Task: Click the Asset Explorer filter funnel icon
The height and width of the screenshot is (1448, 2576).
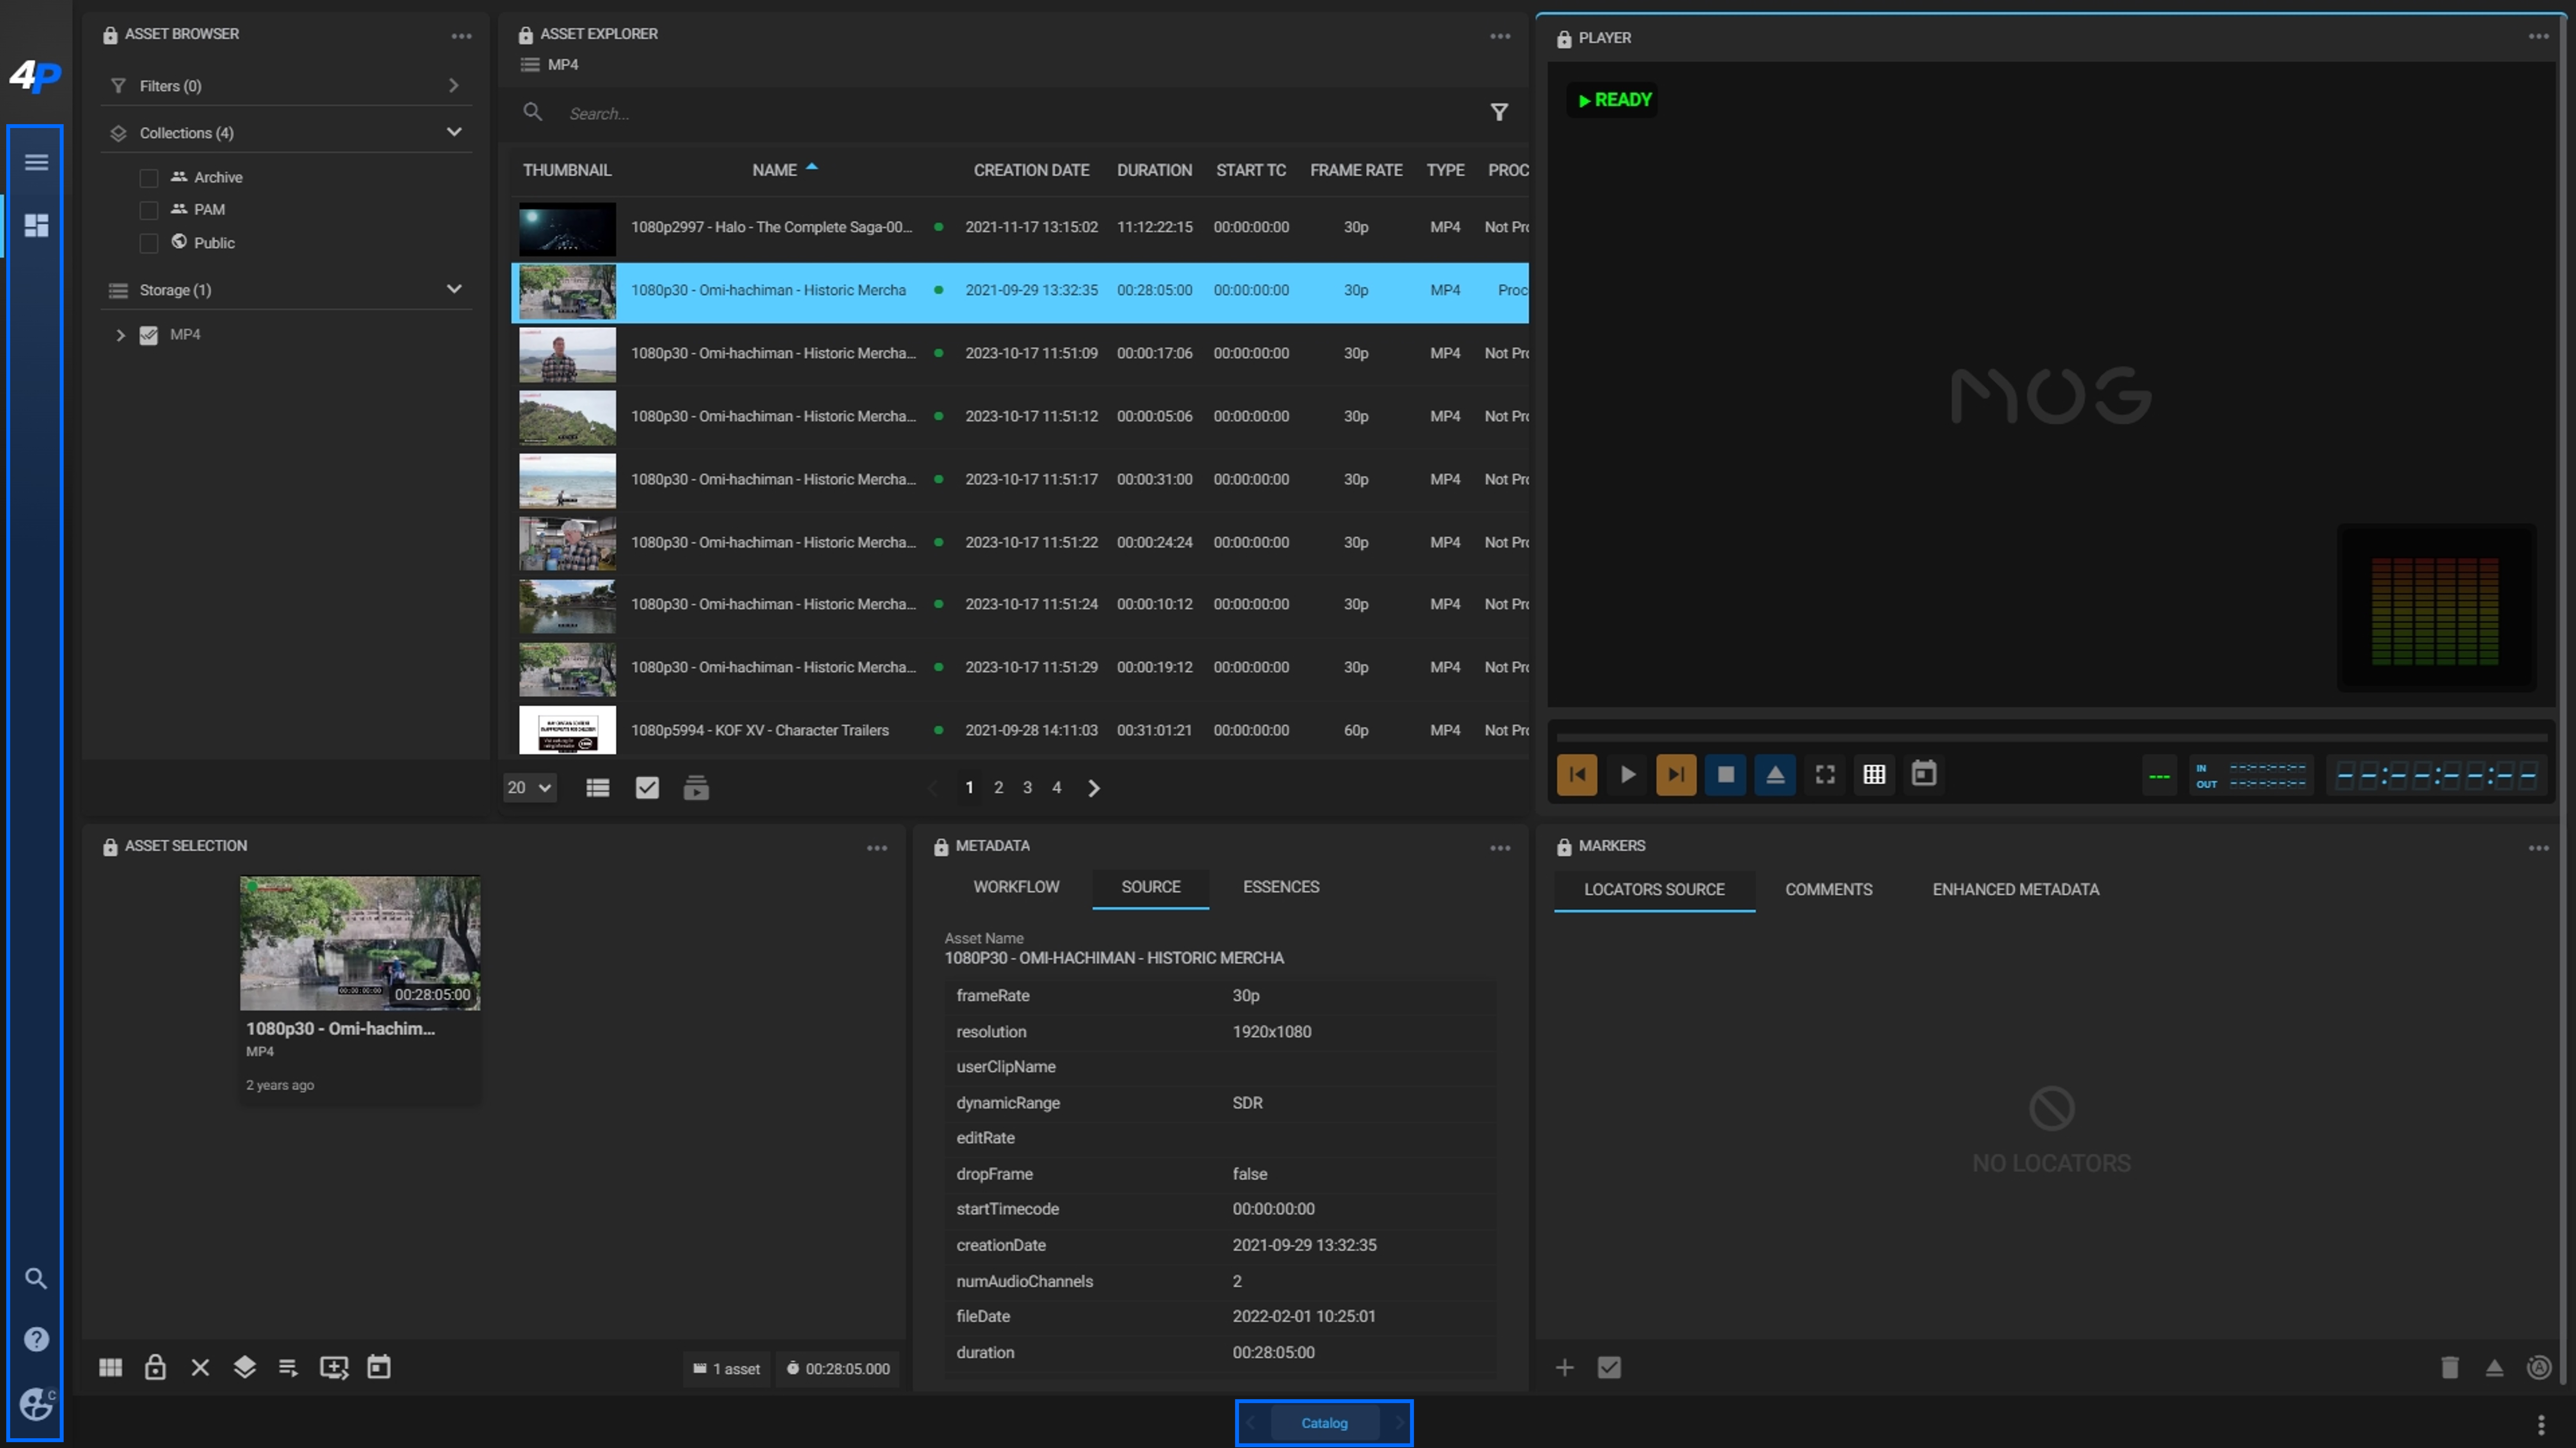Action: 1499,112
